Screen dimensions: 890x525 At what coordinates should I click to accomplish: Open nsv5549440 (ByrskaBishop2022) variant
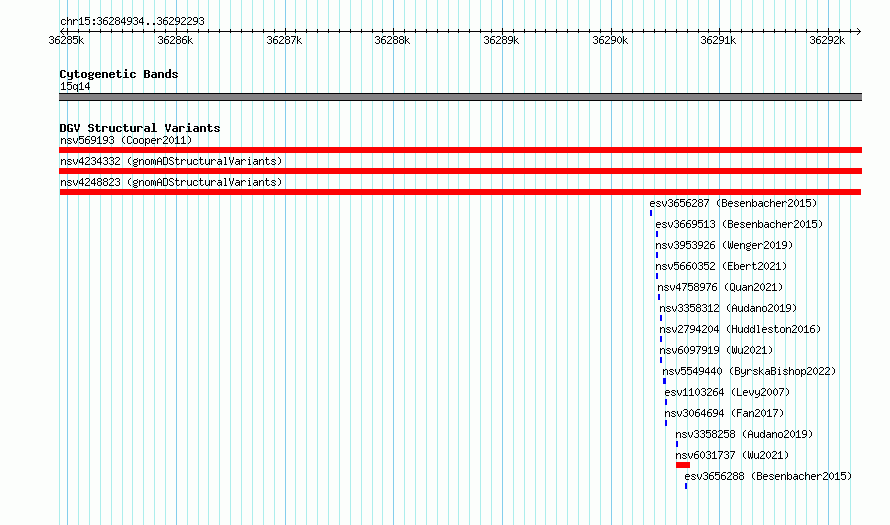(x=749, y=371)
